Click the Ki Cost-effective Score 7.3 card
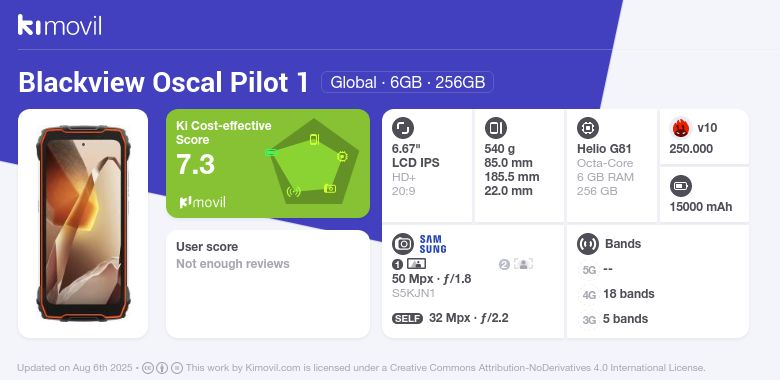 pyautogui.click(x=268, y=163)
